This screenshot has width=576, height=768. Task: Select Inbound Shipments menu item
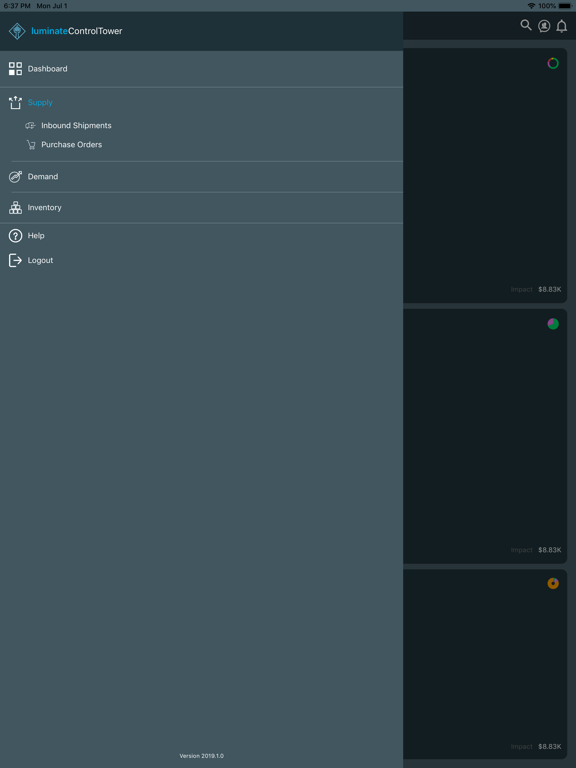point(76,125)
